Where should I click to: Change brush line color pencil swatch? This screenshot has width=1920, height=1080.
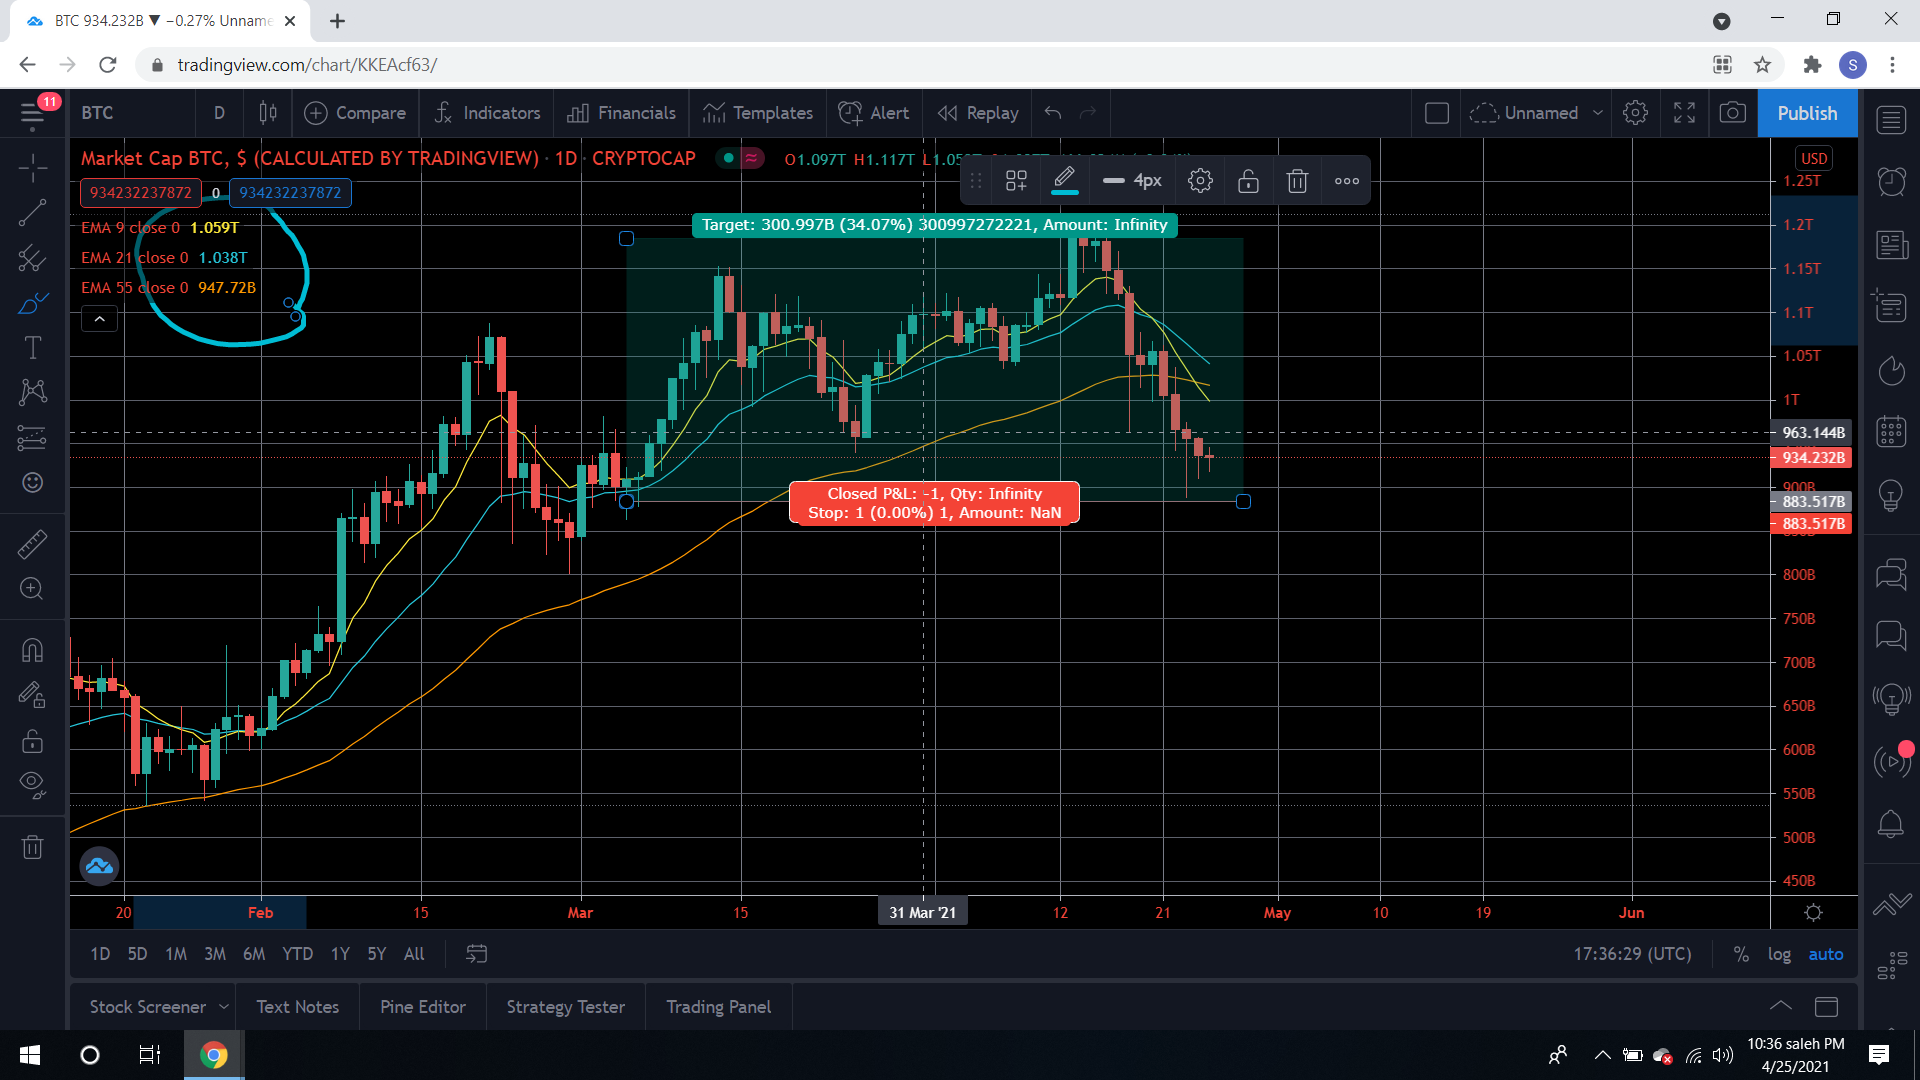pyautogui.click(x=1064, y=181)
